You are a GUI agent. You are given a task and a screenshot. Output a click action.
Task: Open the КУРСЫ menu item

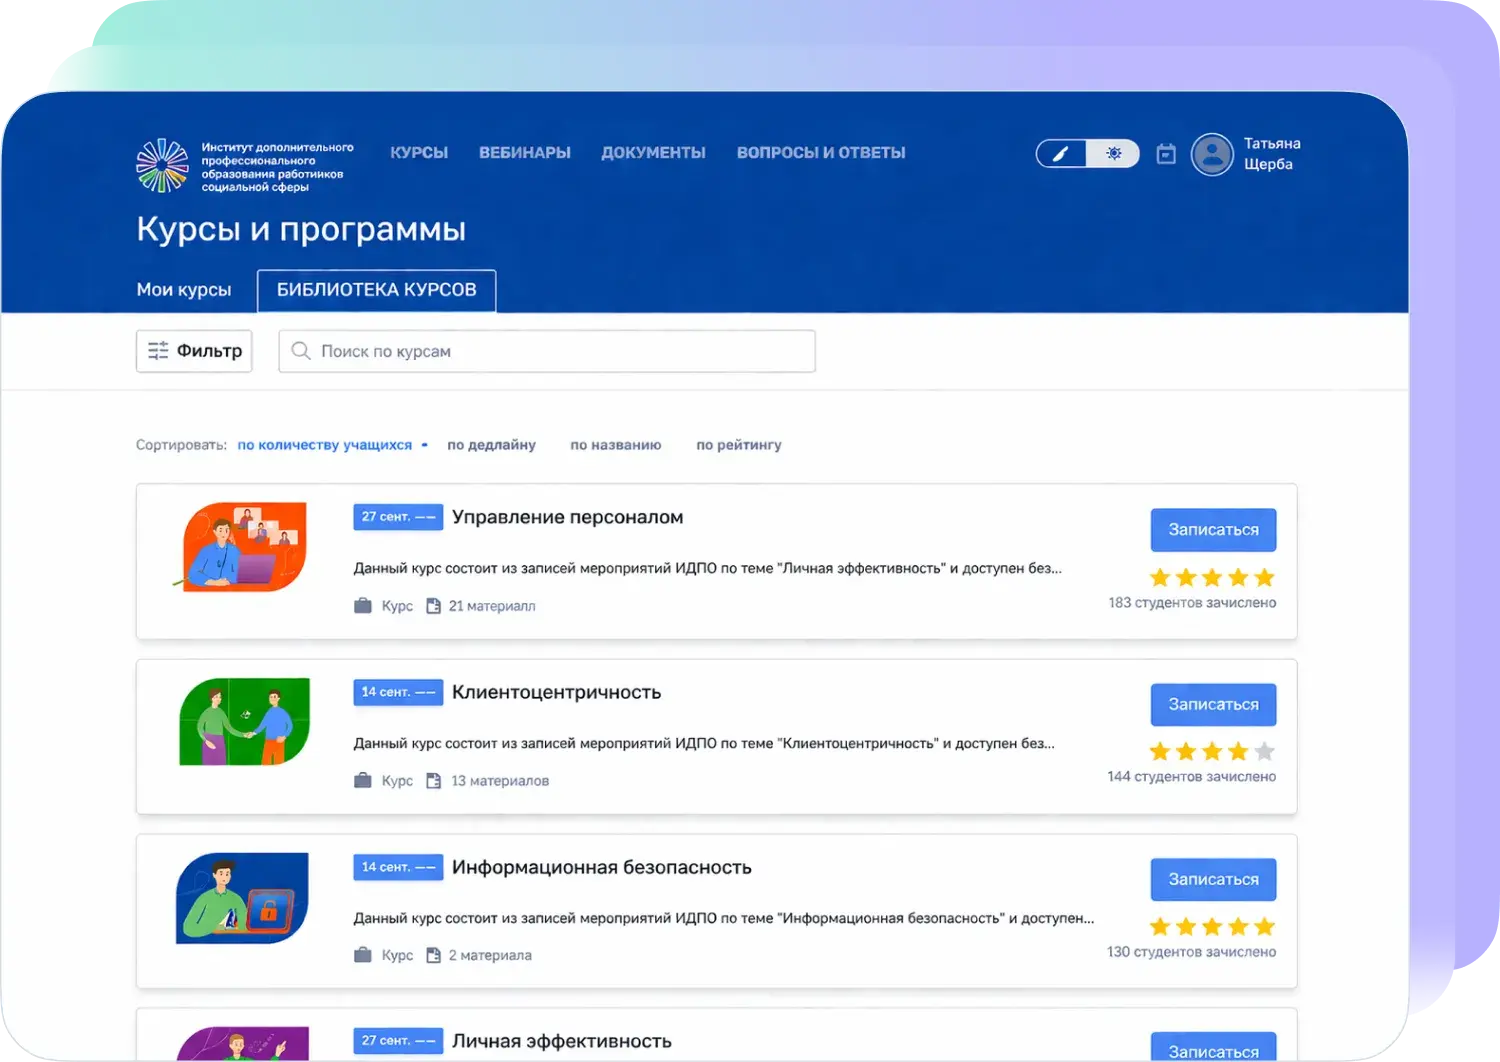[x=419, y=153]
